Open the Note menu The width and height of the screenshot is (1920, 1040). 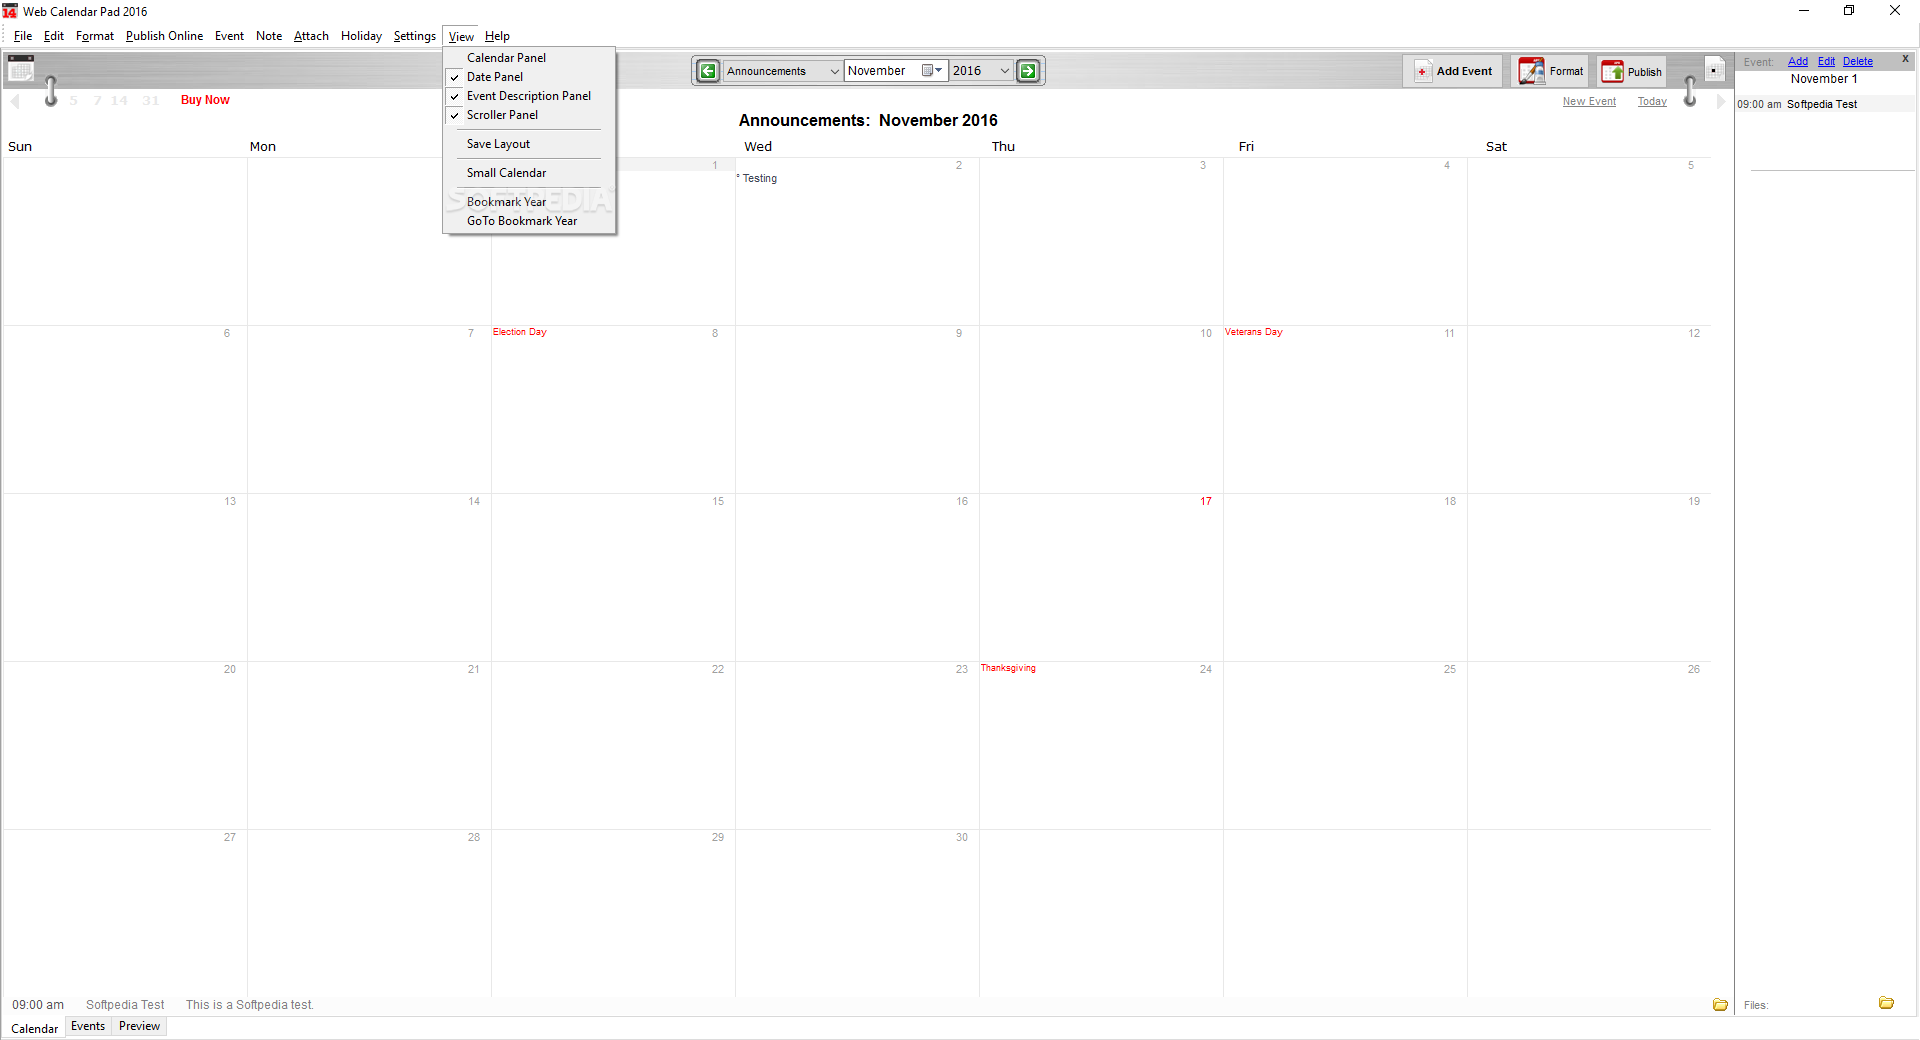pyautogui.click(x=269, y=36)
